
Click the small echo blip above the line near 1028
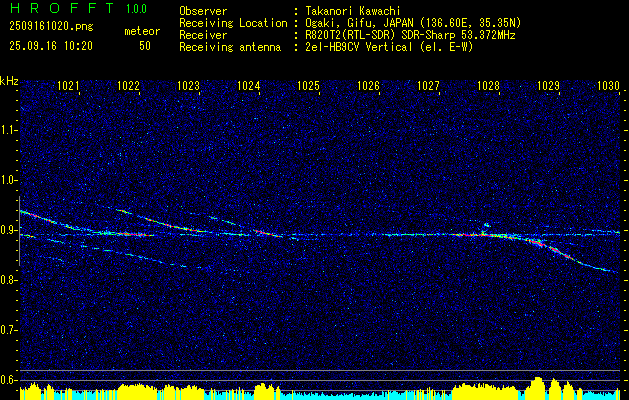[x=486, y=226]
